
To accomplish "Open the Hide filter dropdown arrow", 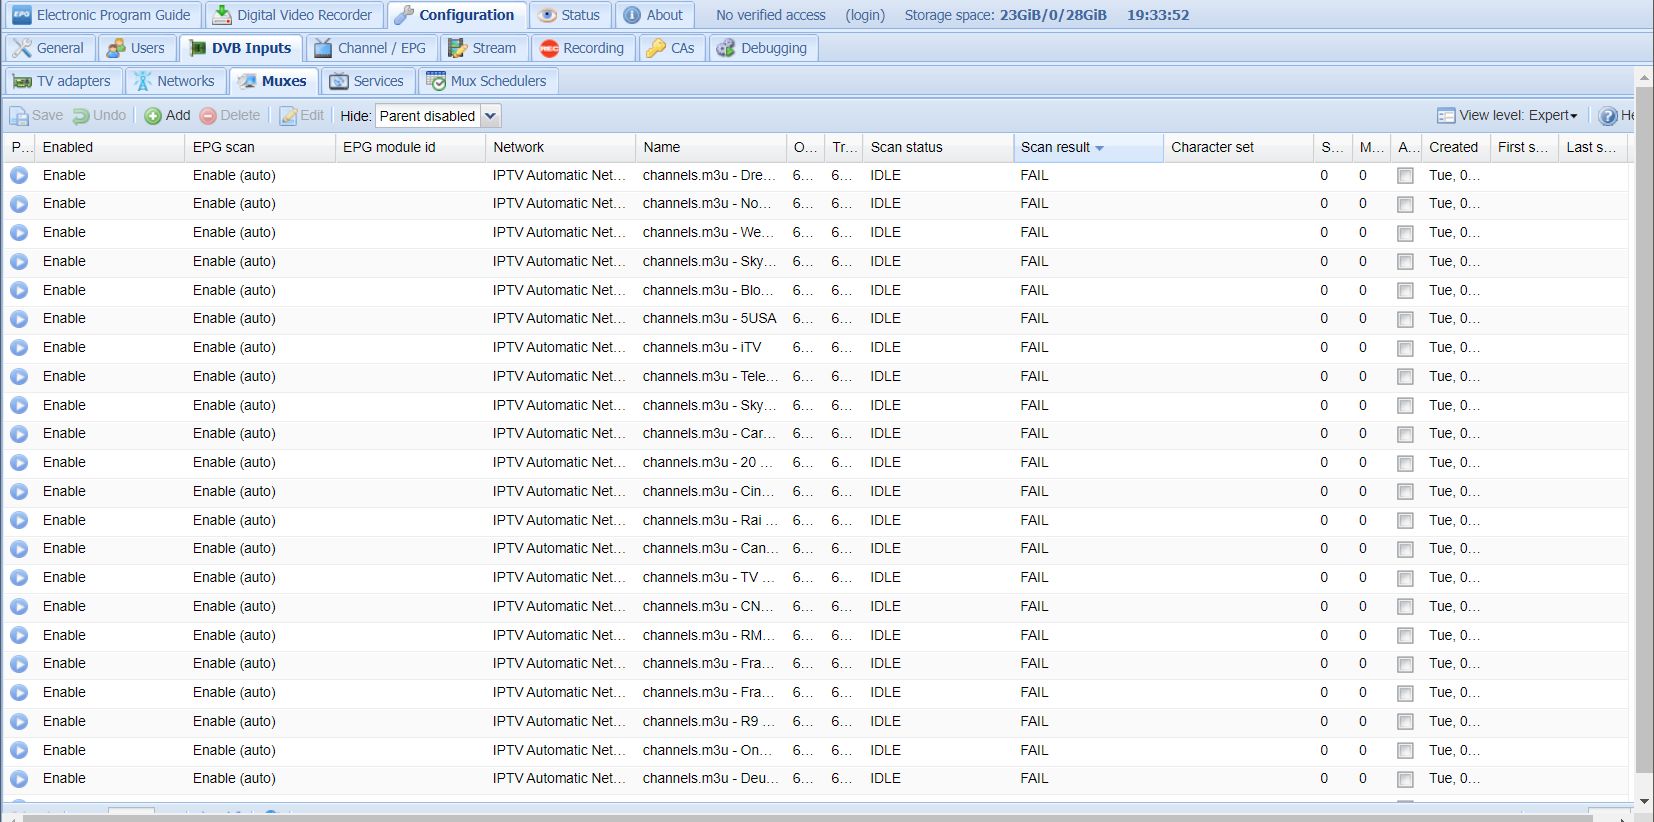I will [x=490, y=116].
